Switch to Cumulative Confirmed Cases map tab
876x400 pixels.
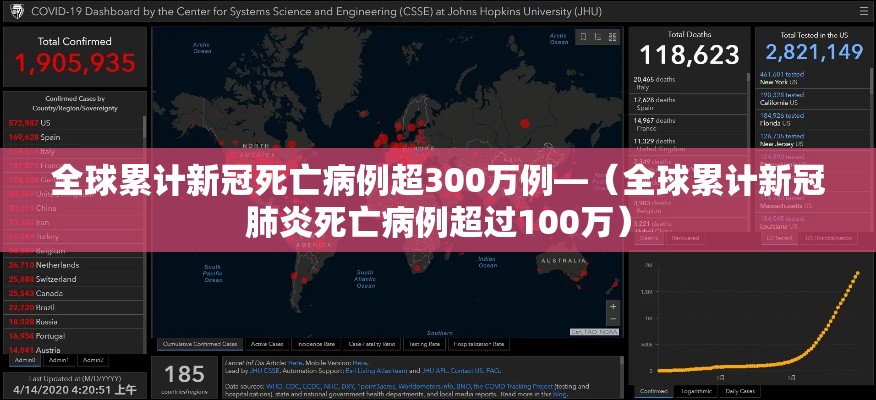point(199,344)
